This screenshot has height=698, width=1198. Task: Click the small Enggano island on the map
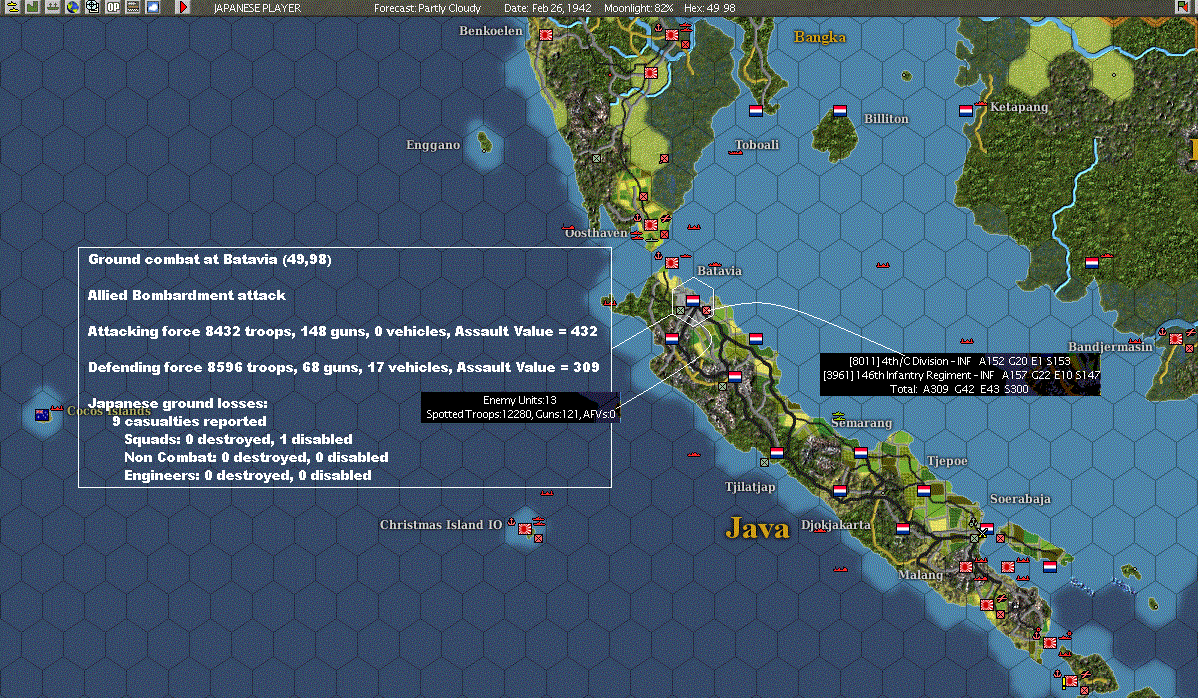click(x=484, y=142)
